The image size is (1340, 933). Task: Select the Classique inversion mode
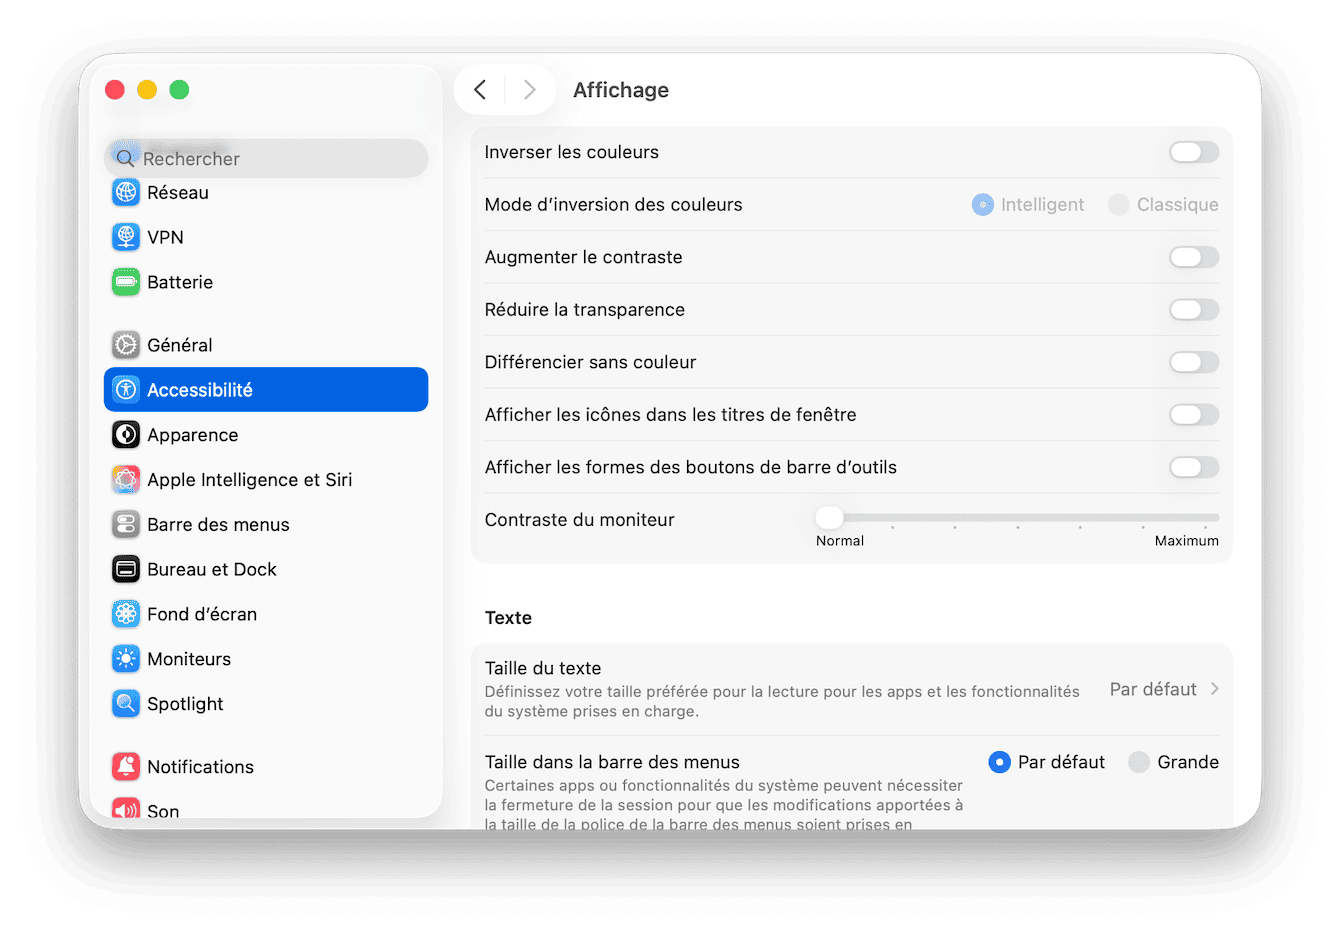[x=1118, y=204]
